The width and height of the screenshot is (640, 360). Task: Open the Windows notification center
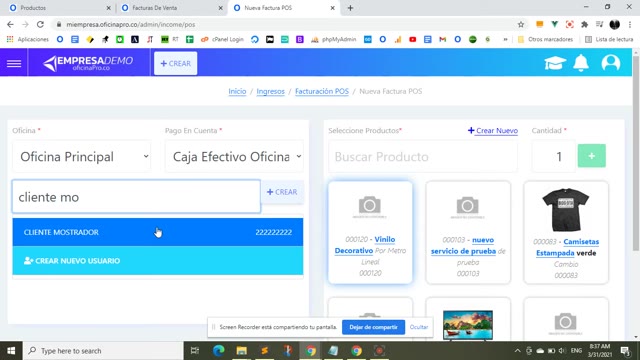[625, 351]
